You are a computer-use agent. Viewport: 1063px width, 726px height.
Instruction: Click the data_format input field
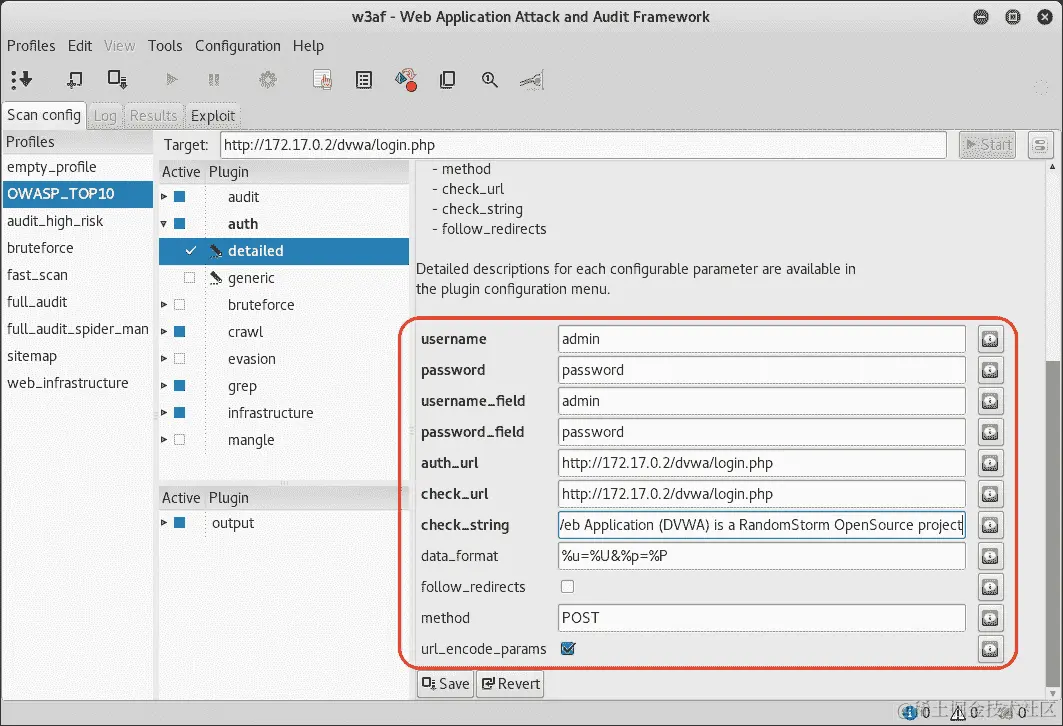click(761, 556)
